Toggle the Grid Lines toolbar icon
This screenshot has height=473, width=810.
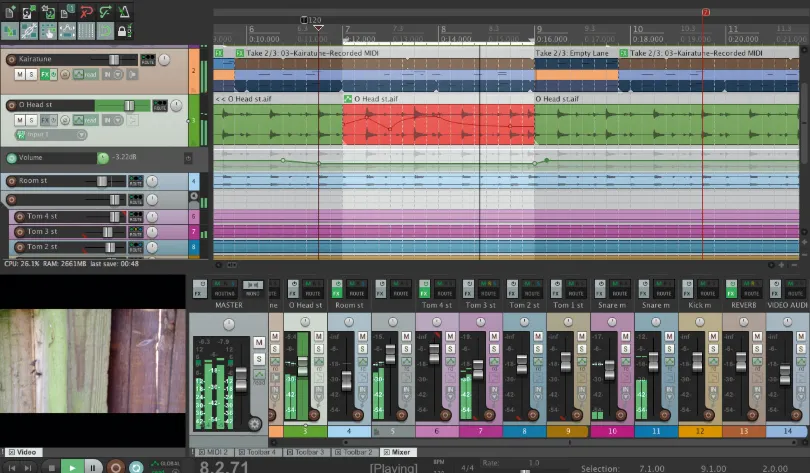(86, 31)
